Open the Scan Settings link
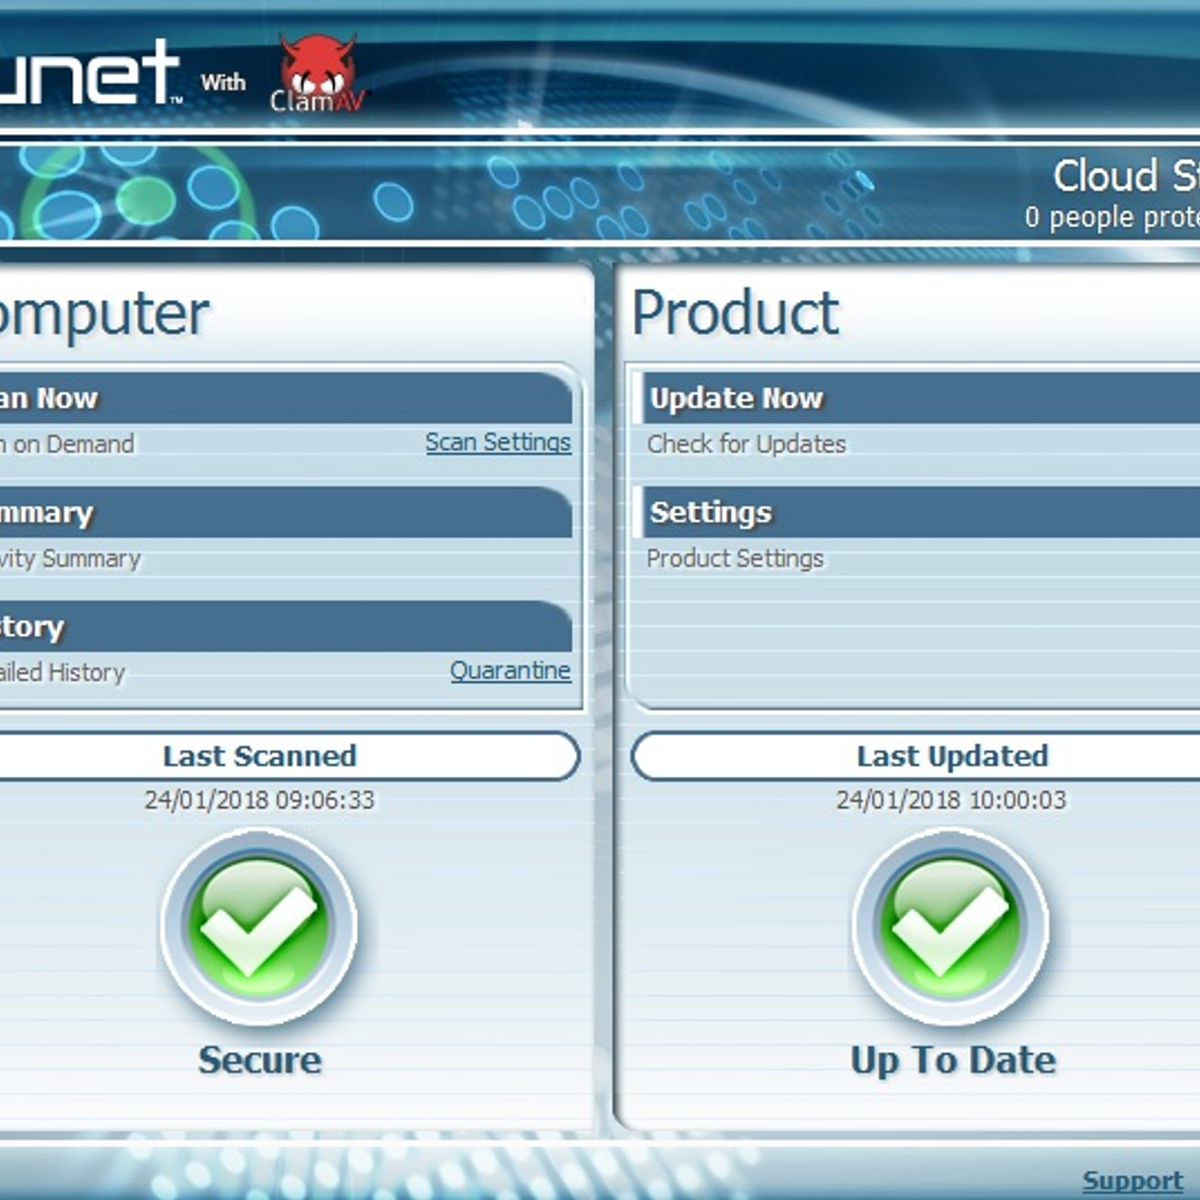The height and width of the screenshot is (1200, 1200). (x=498, y=442)
